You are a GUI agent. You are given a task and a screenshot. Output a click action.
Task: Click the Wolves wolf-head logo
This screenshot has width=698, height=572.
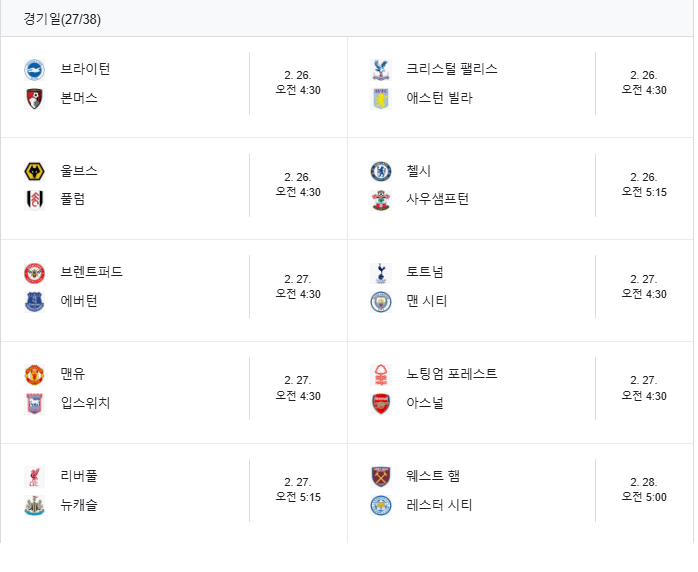pos(34,171)
